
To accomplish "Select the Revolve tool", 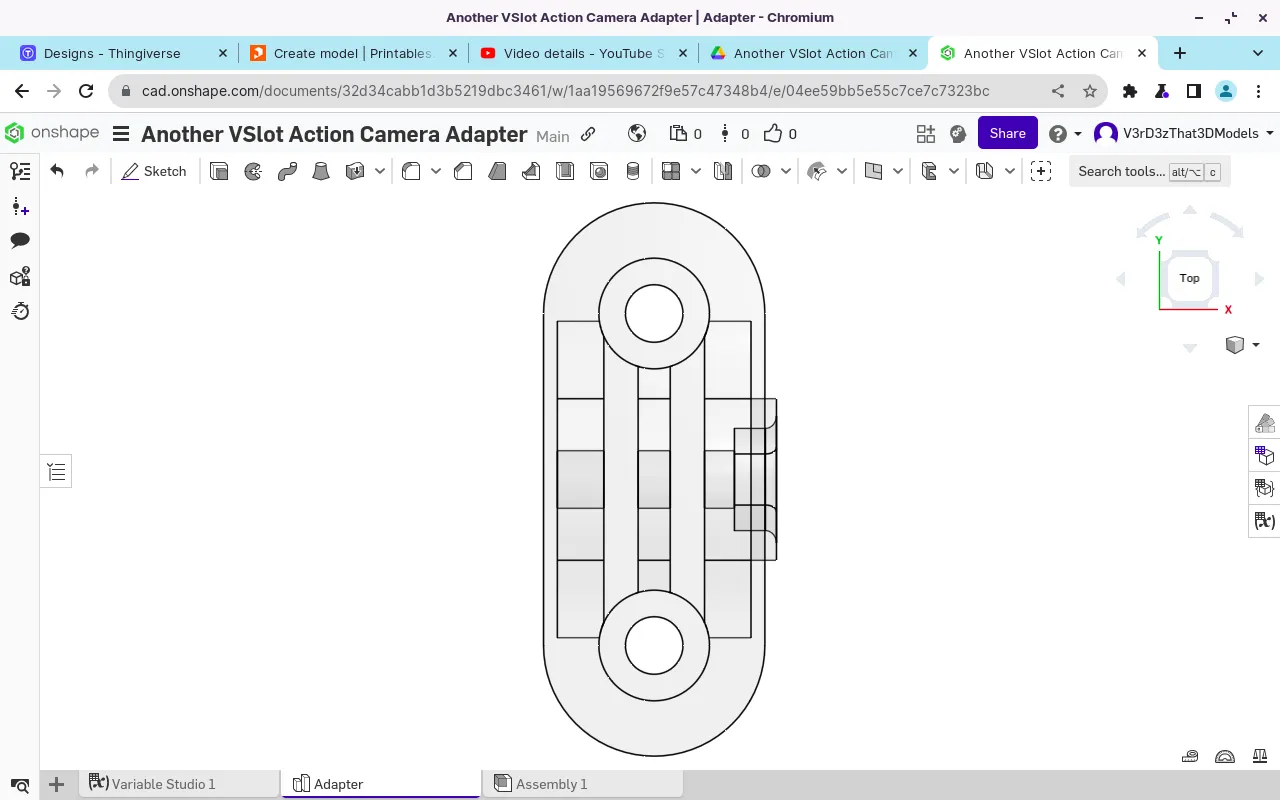I will point(252,171).
